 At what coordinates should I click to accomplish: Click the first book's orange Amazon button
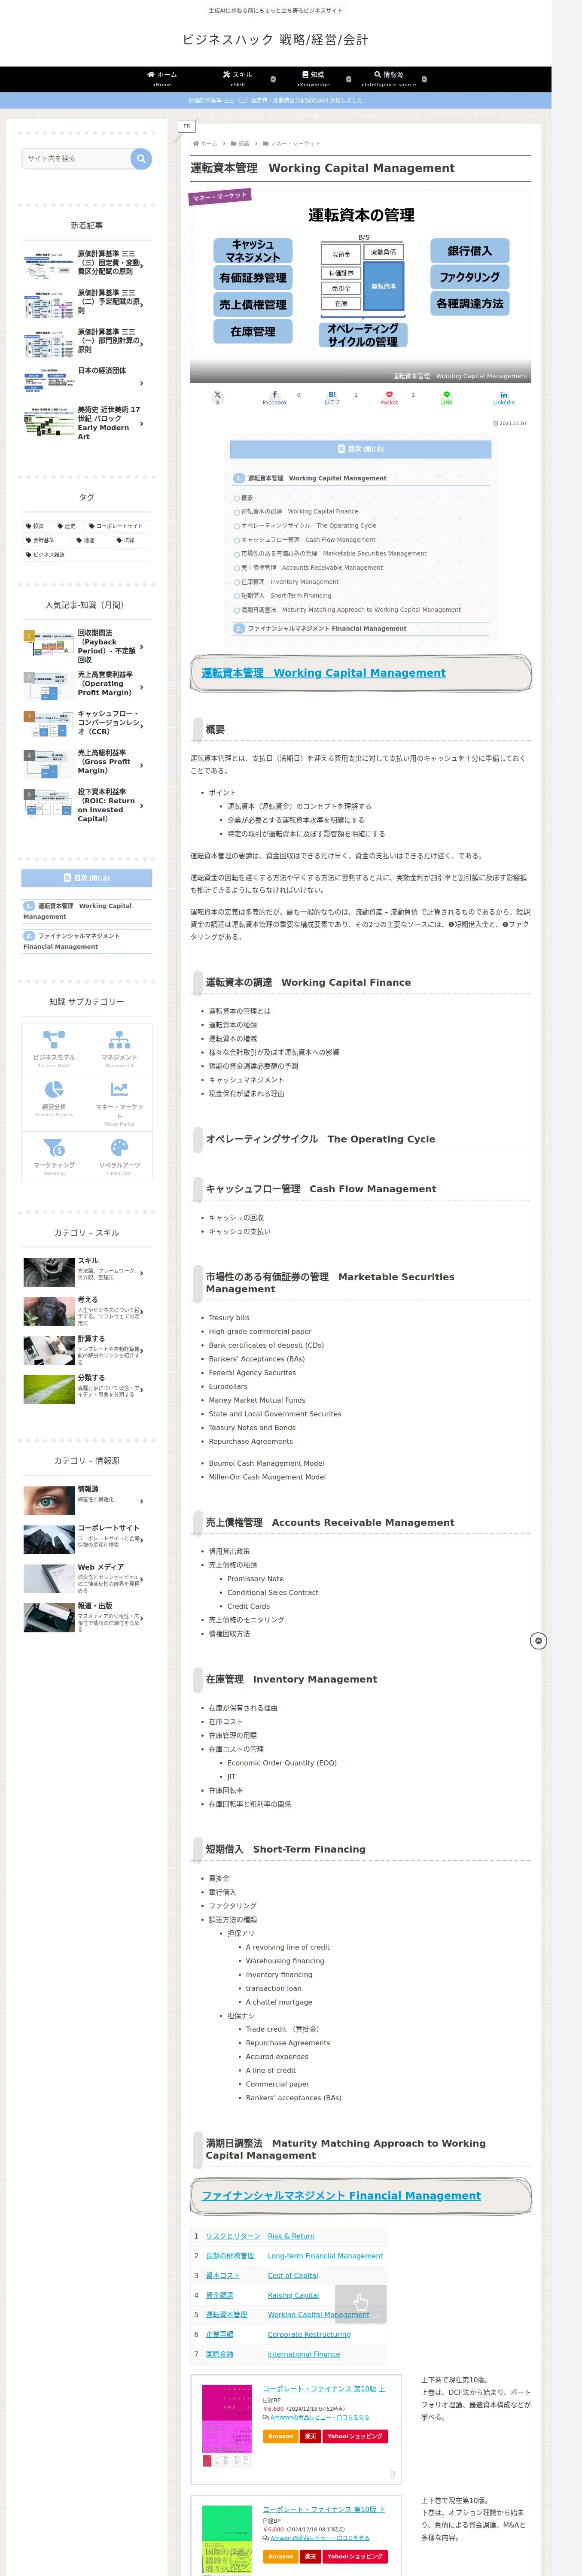(x=280, y=2436)
